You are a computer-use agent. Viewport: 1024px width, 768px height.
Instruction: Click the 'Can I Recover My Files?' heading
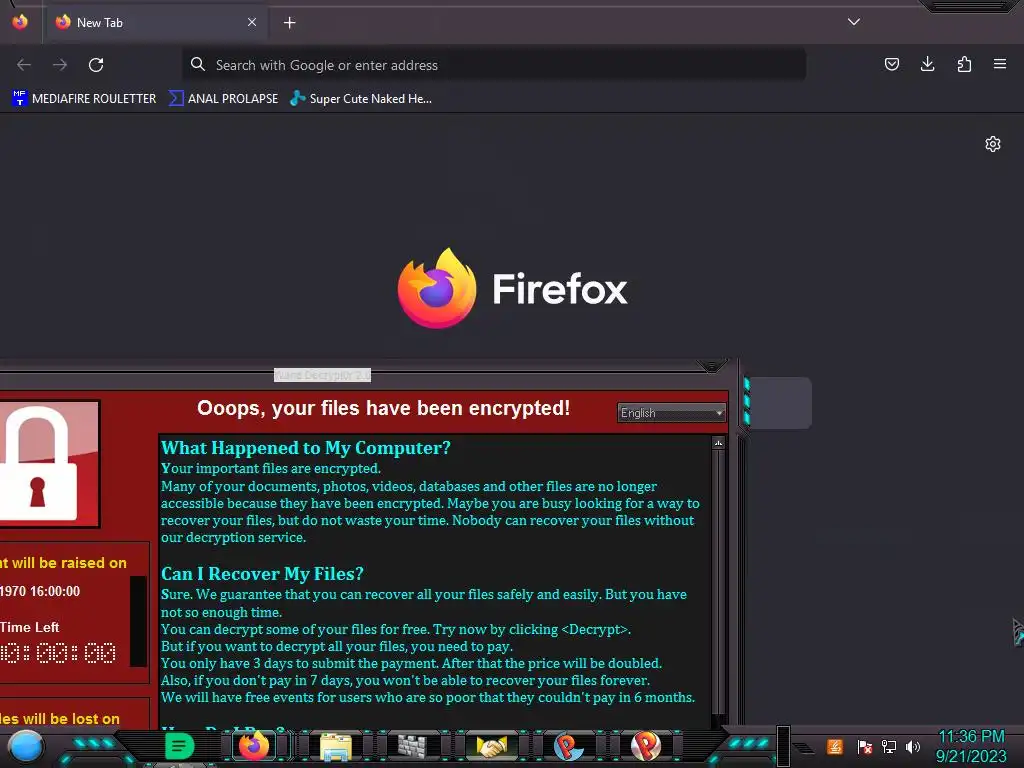click(x=262, y=574)
